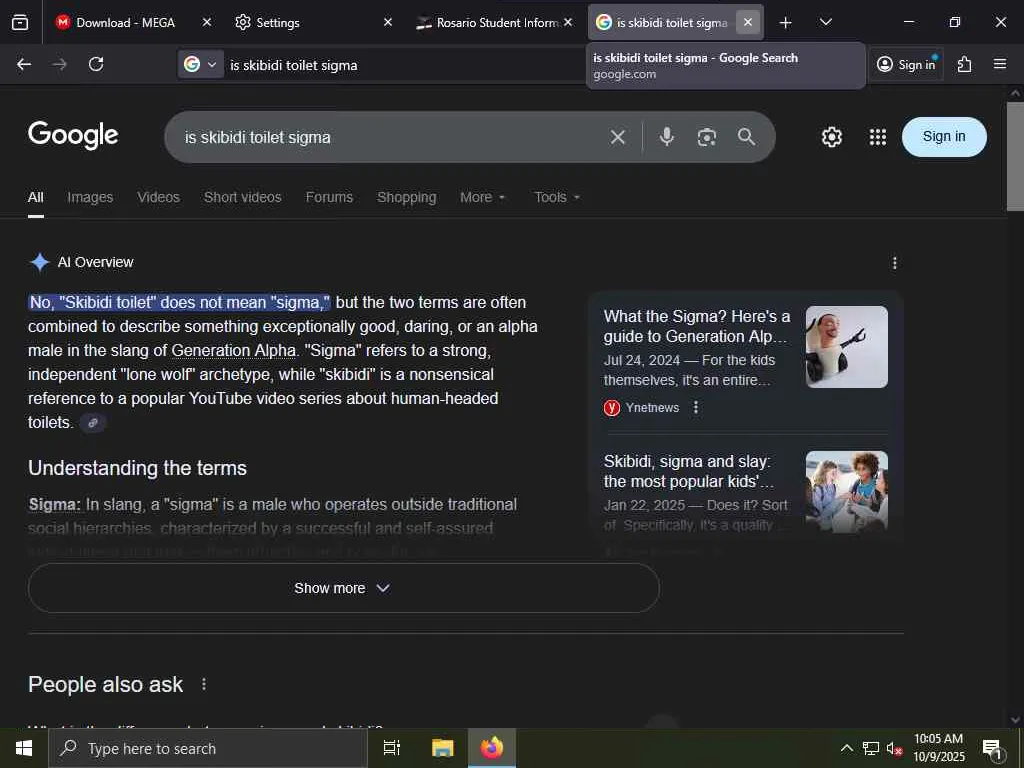1024x768 pixels.
Task: Open 'Skibidi, sigma and slay' article link
Action: (x=689, y=472)
